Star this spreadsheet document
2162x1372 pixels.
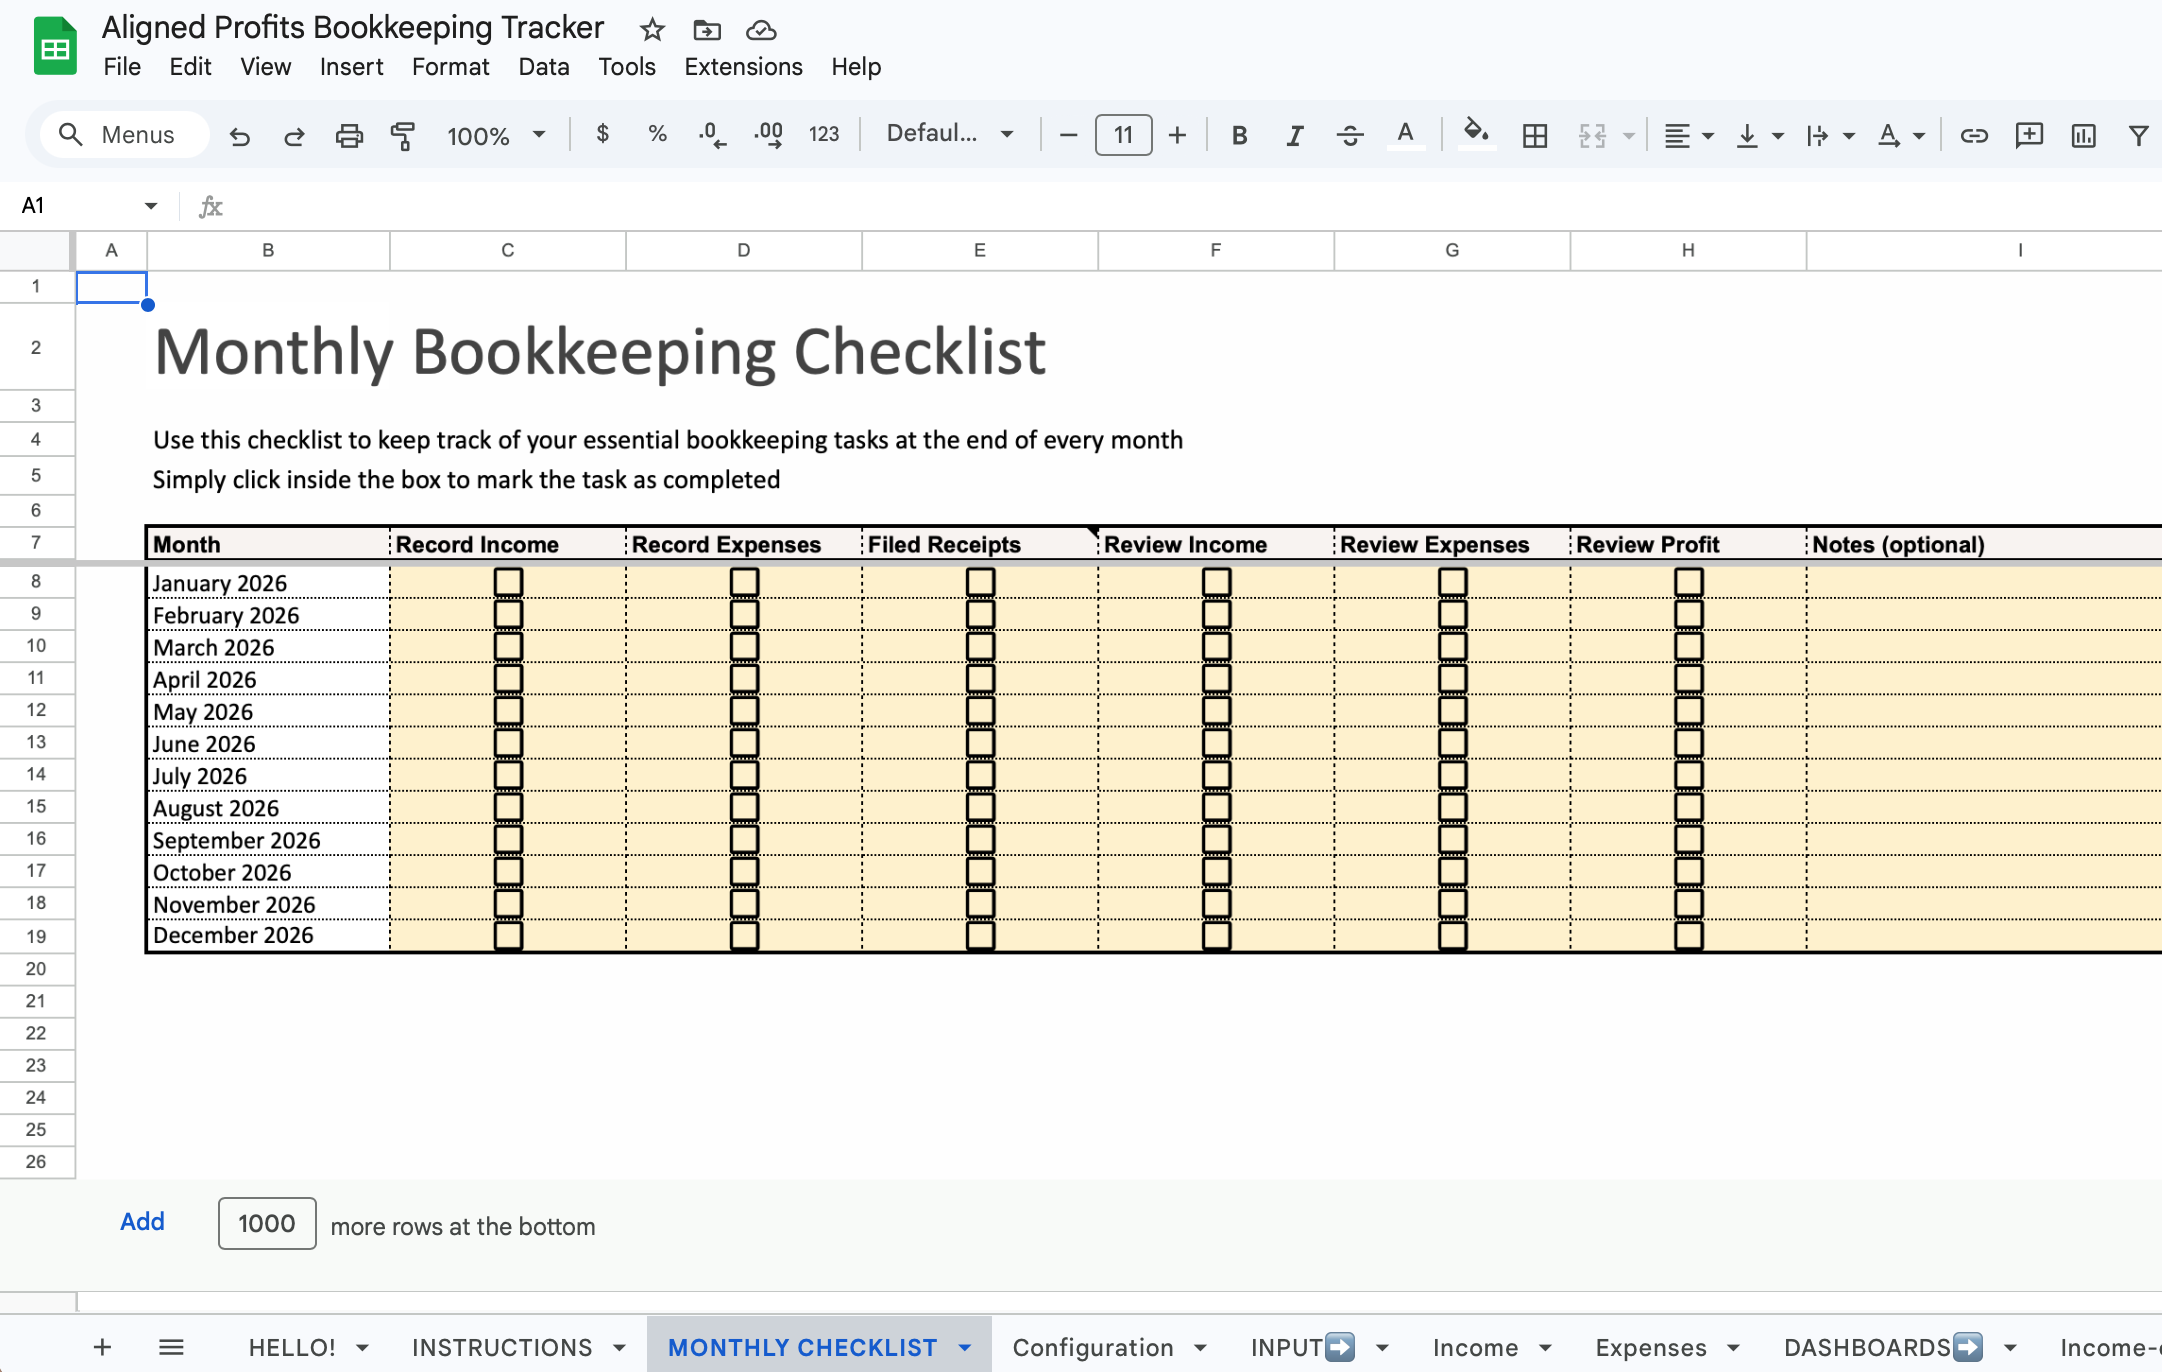[x=652, y=30]
